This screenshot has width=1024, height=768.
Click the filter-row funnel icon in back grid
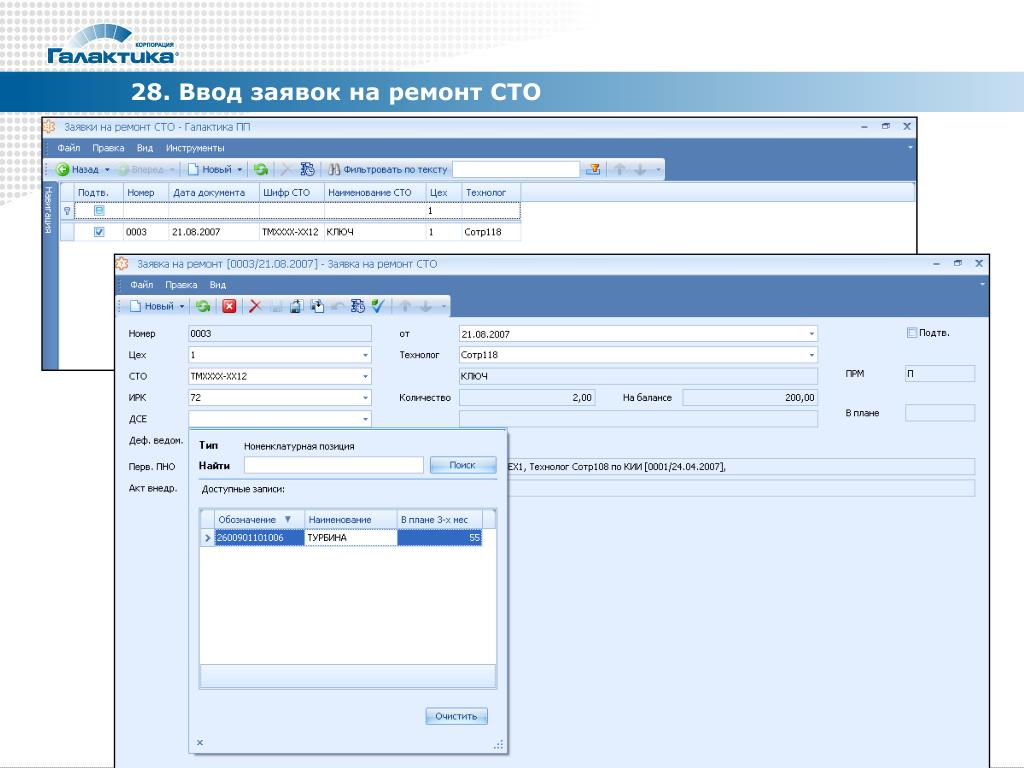point(67,211)
